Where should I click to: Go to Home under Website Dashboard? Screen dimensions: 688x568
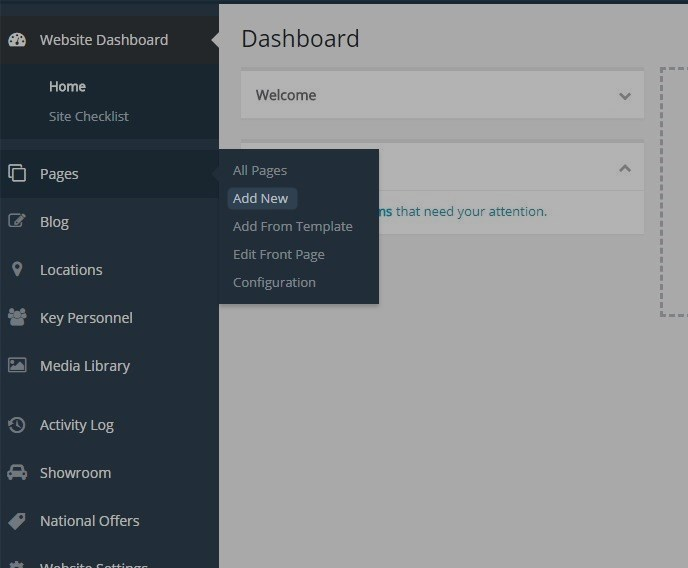click(67, 86)
